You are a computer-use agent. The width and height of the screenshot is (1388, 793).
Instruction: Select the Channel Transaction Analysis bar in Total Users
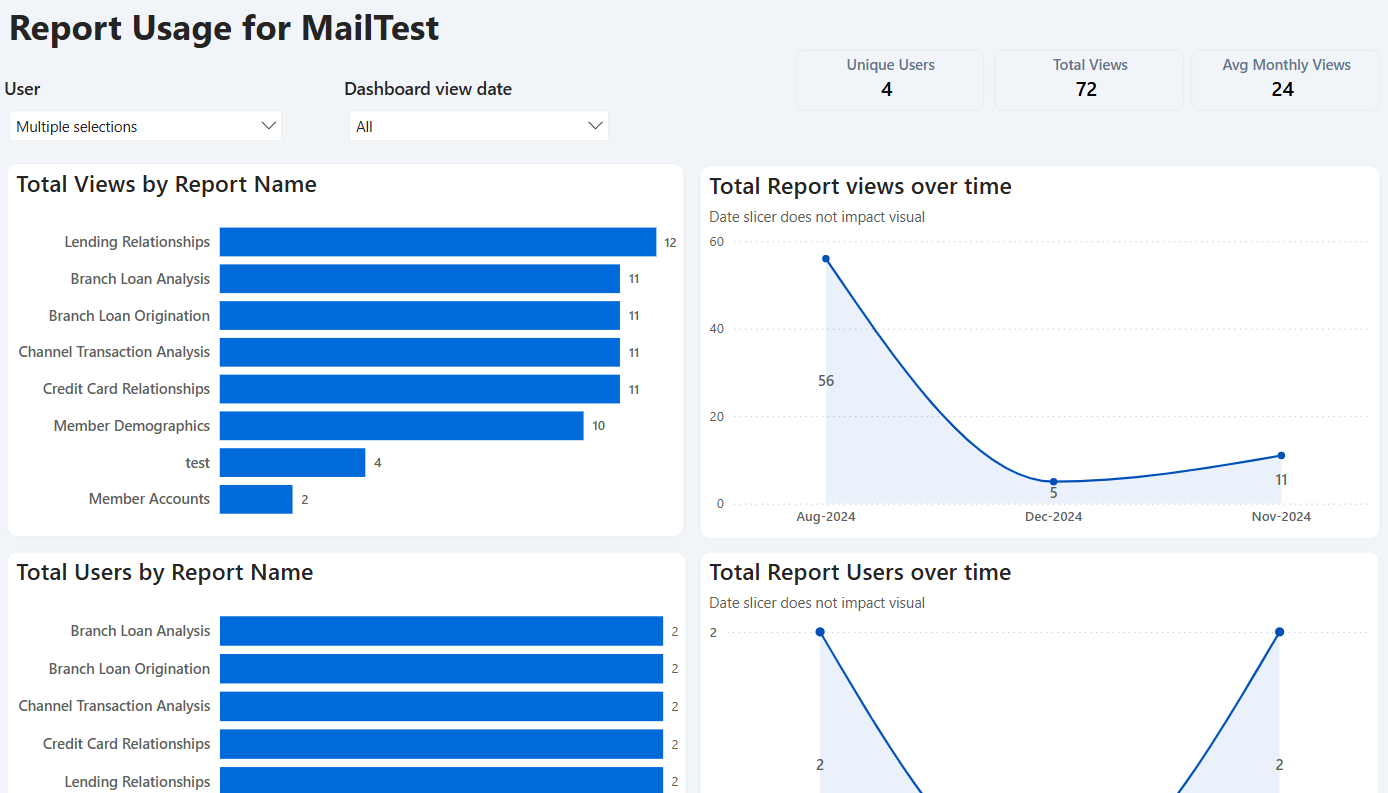coord(441,706)
